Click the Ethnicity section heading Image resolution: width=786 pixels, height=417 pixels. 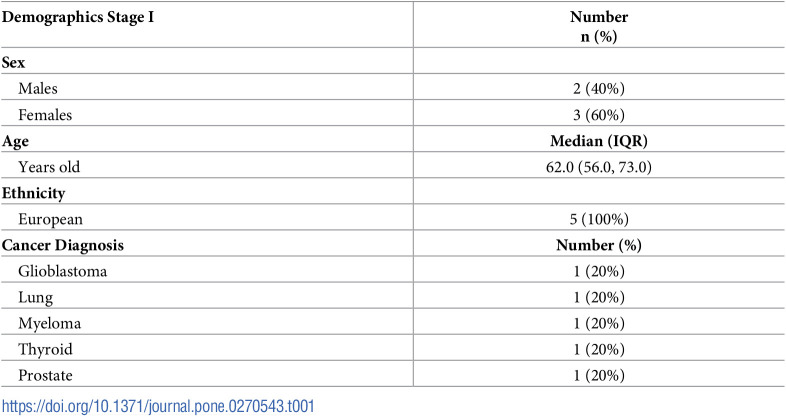click(34, 193)
